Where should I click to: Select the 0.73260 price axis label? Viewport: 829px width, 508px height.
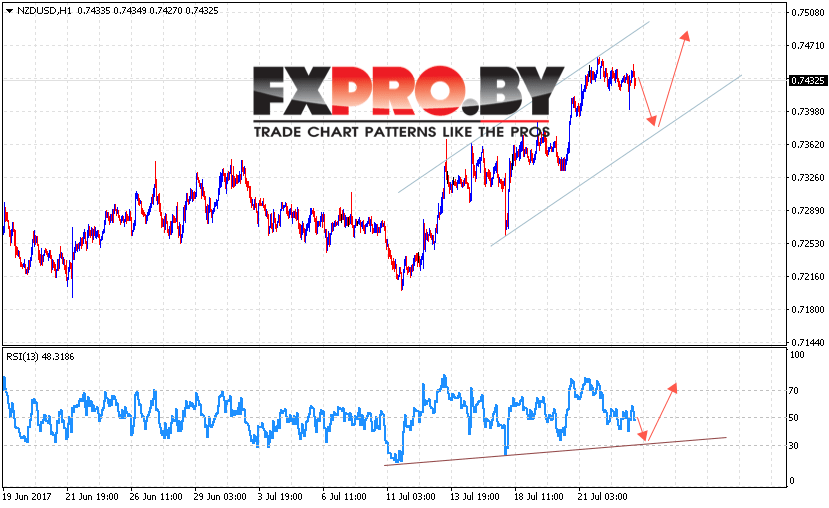coord(807,178)
